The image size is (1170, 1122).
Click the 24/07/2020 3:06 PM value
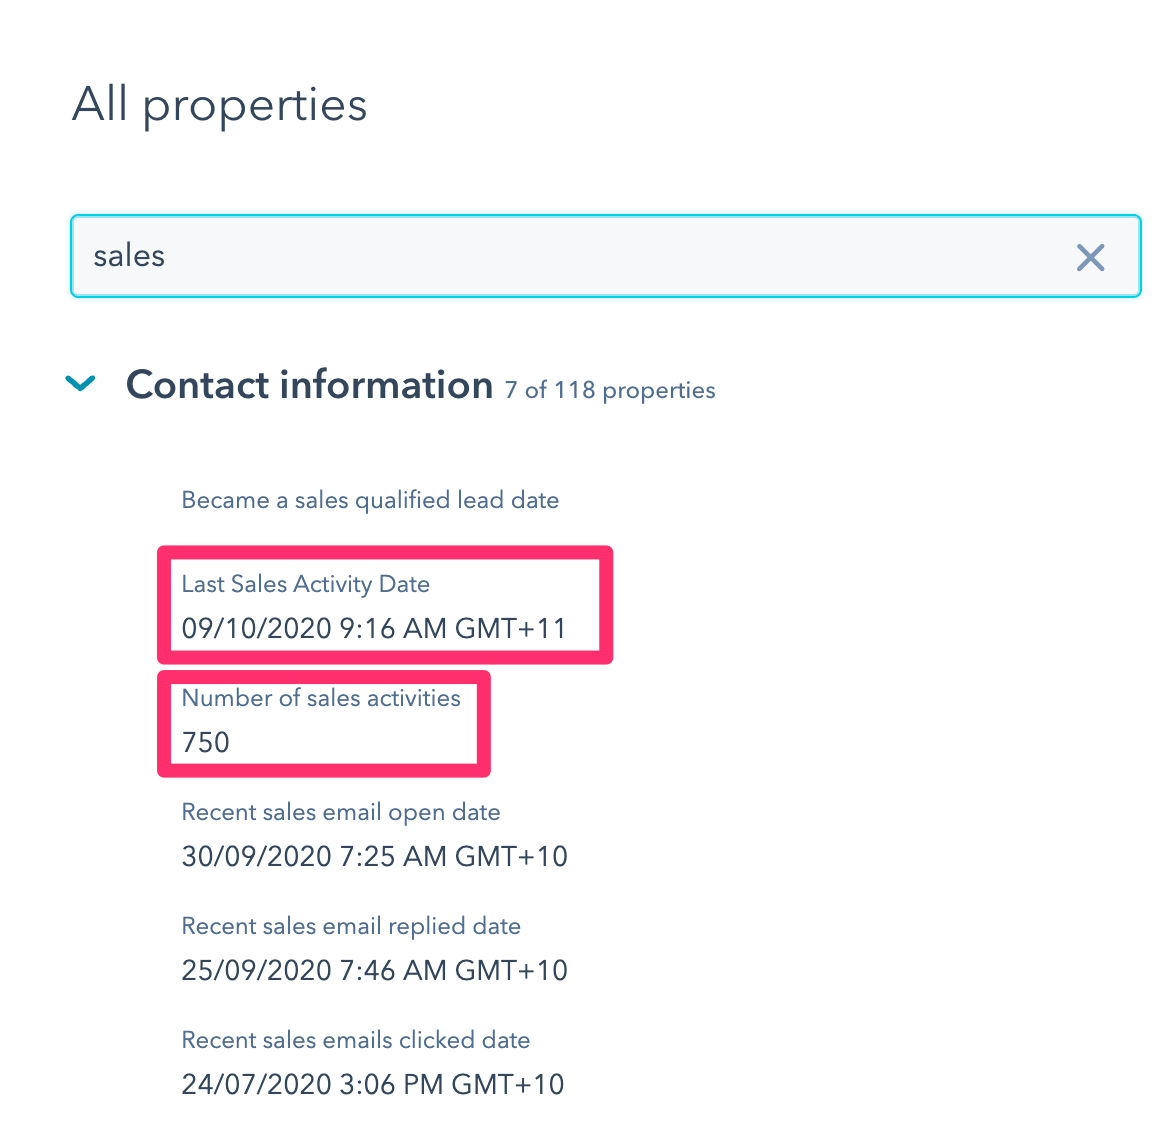click(x=373, y=1084)
